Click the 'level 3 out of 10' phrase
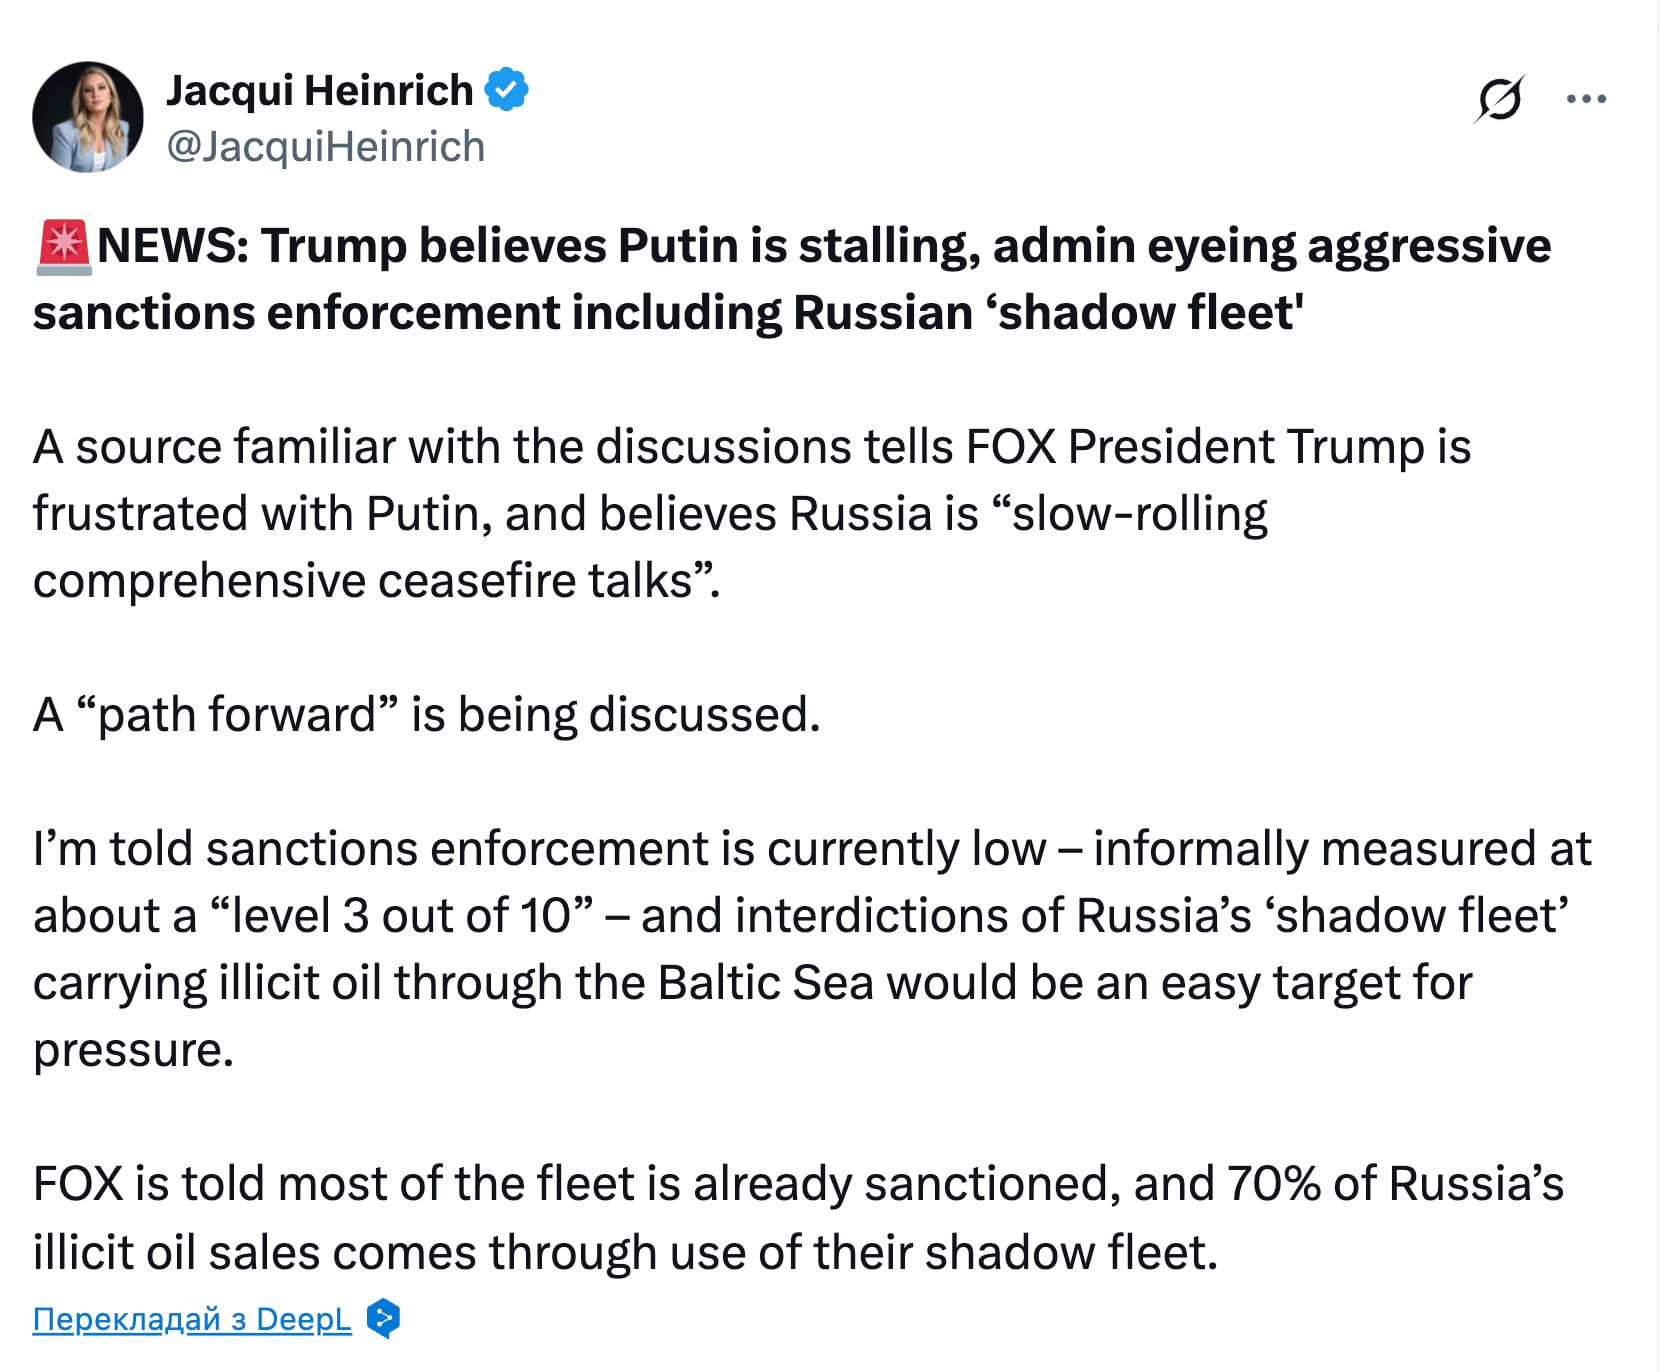The width and height of the screenshot is (1664, 1372). click(x=400, y=916)
